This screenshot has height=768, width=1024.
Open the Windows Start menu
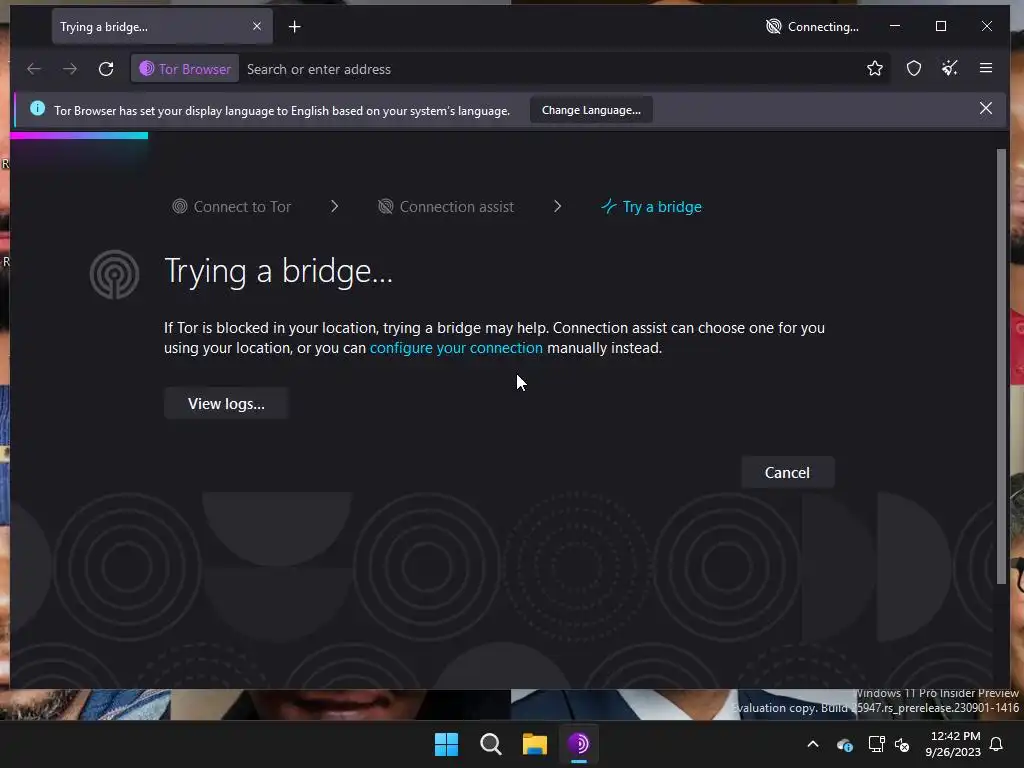pos(447,744)
